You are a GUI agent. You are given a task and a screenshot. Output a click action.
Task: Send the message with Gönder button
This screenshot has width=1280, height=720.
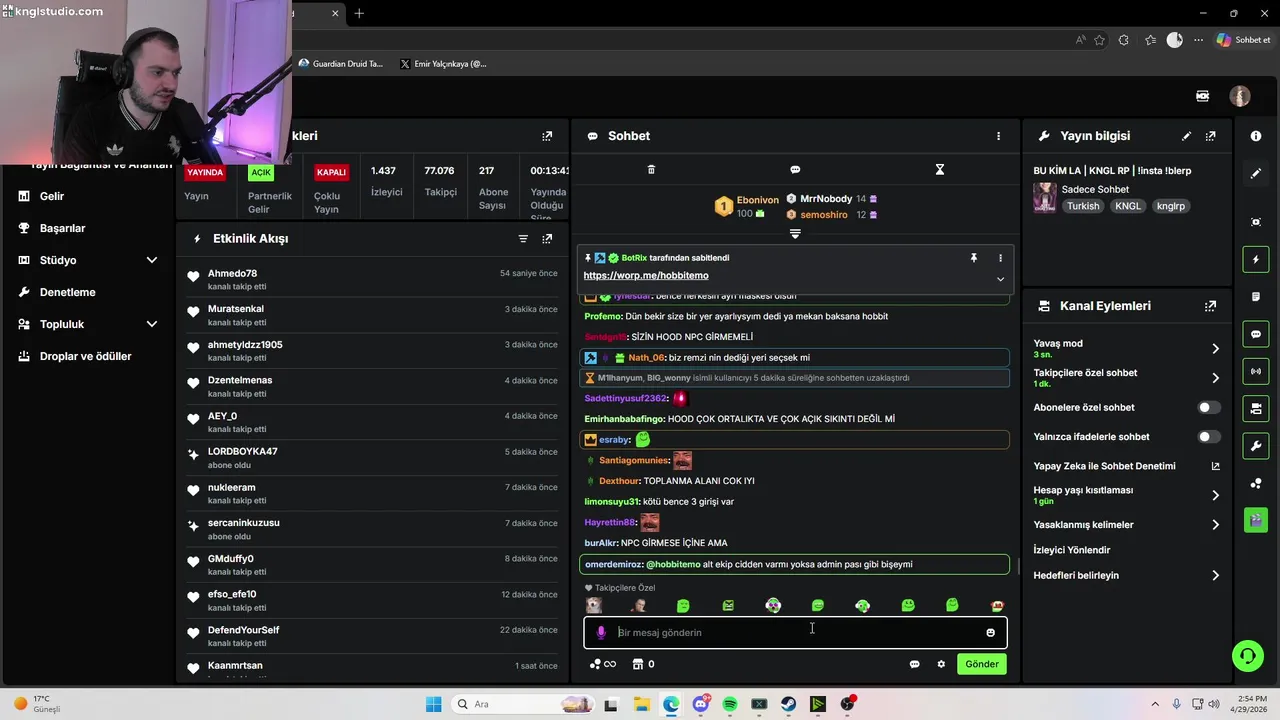[x=981, y=664]
